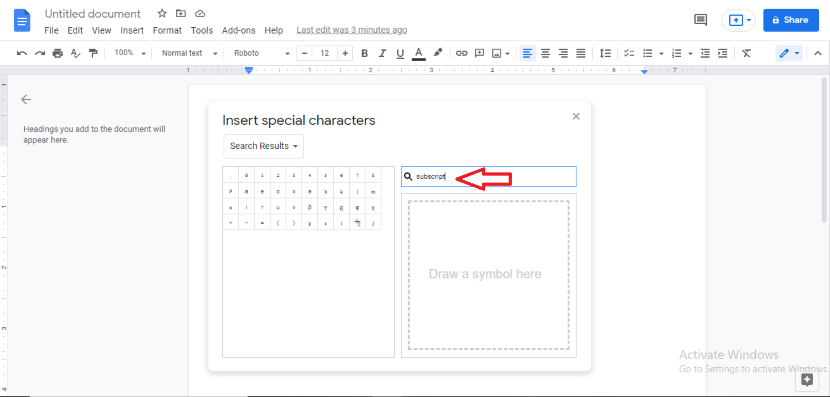
Task: Insert the subscript beta character
Action: 310,207
